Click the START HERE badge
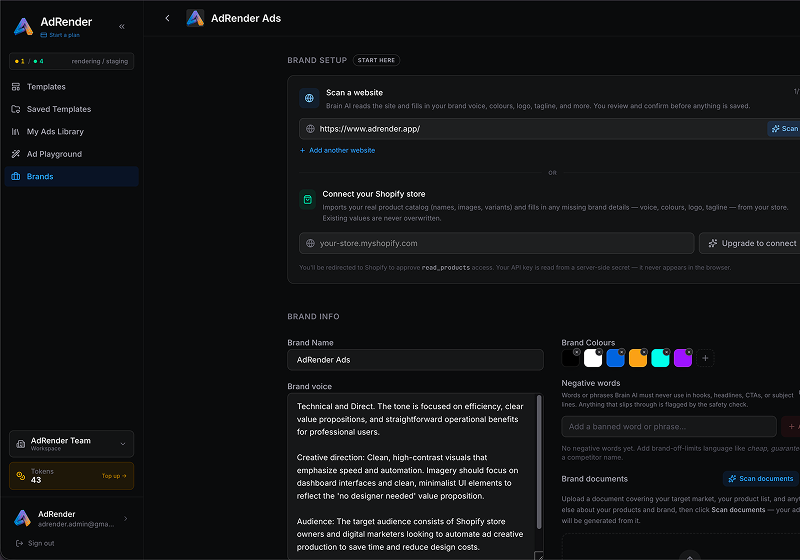800x560 pixels. coord(376,60)
